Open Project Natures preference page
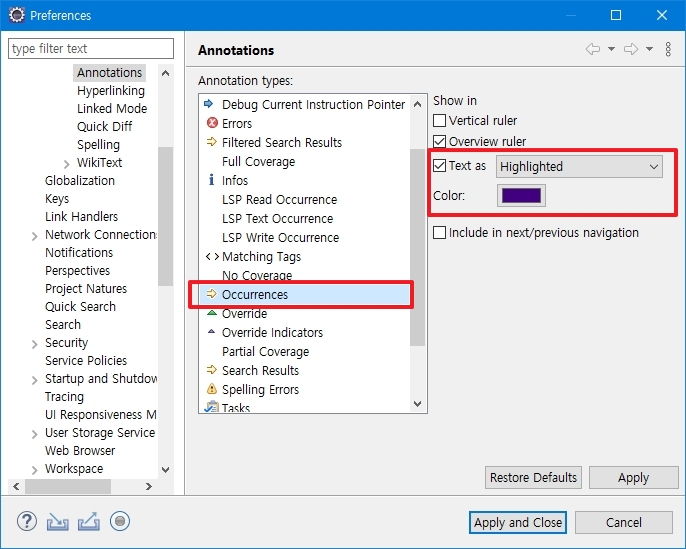Image resolution: width=686 pixels, height=549 pixels. point(86,289)
